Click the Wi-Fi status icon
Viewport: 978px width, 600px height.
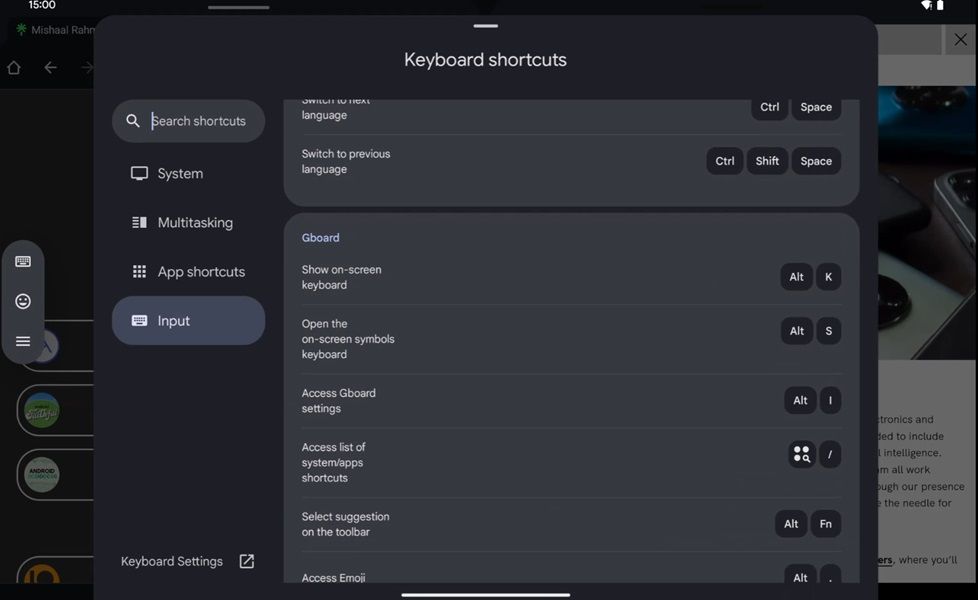[926, 5]
